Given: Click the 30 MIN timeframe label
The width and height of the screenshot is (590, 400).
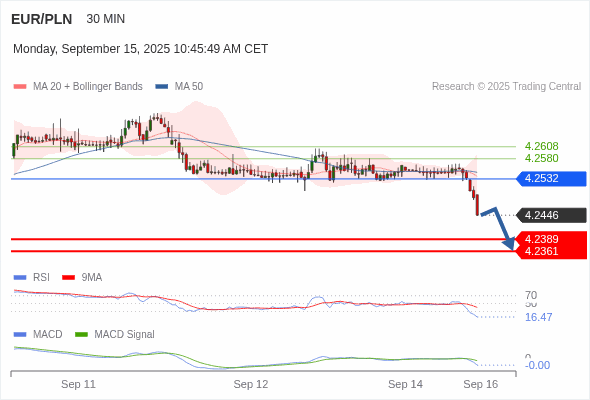Looking at the screenshot, I should coord(106,19).
